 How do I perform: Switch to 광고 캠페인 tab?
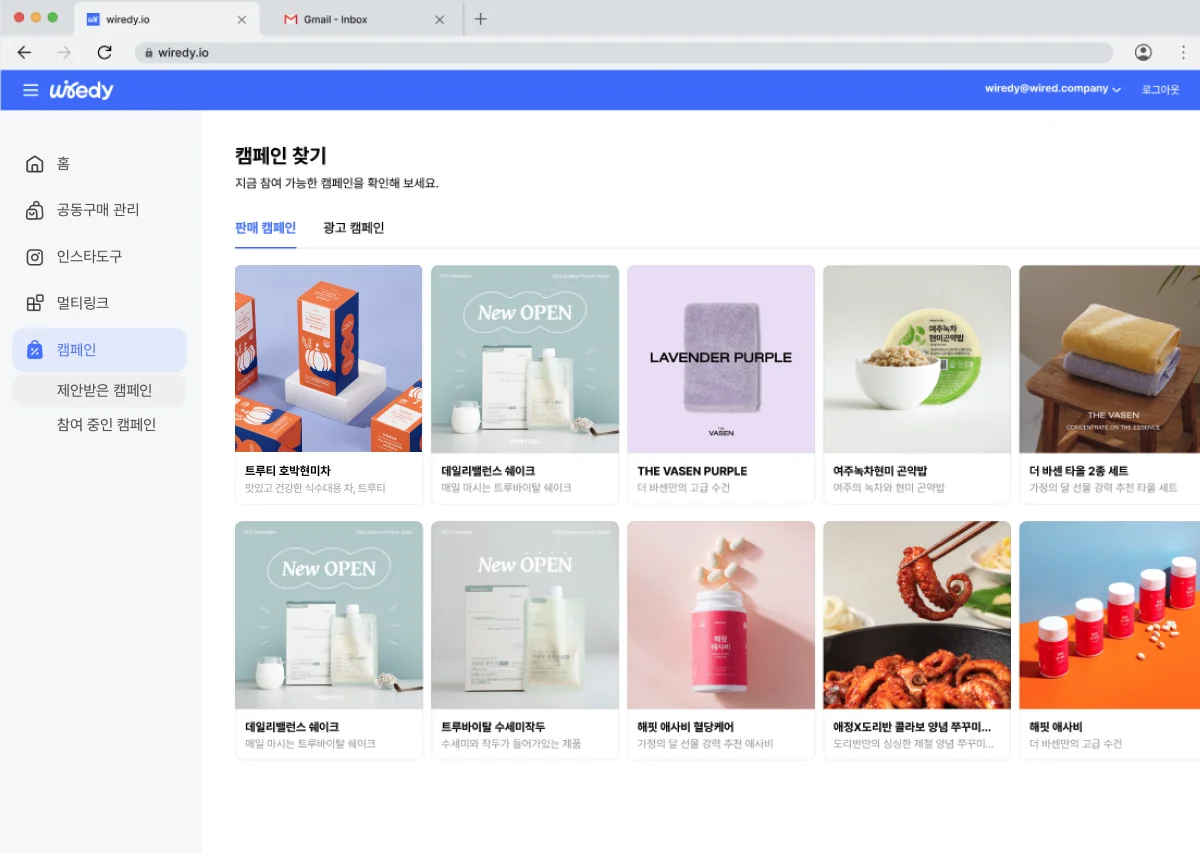coord(353,228)
